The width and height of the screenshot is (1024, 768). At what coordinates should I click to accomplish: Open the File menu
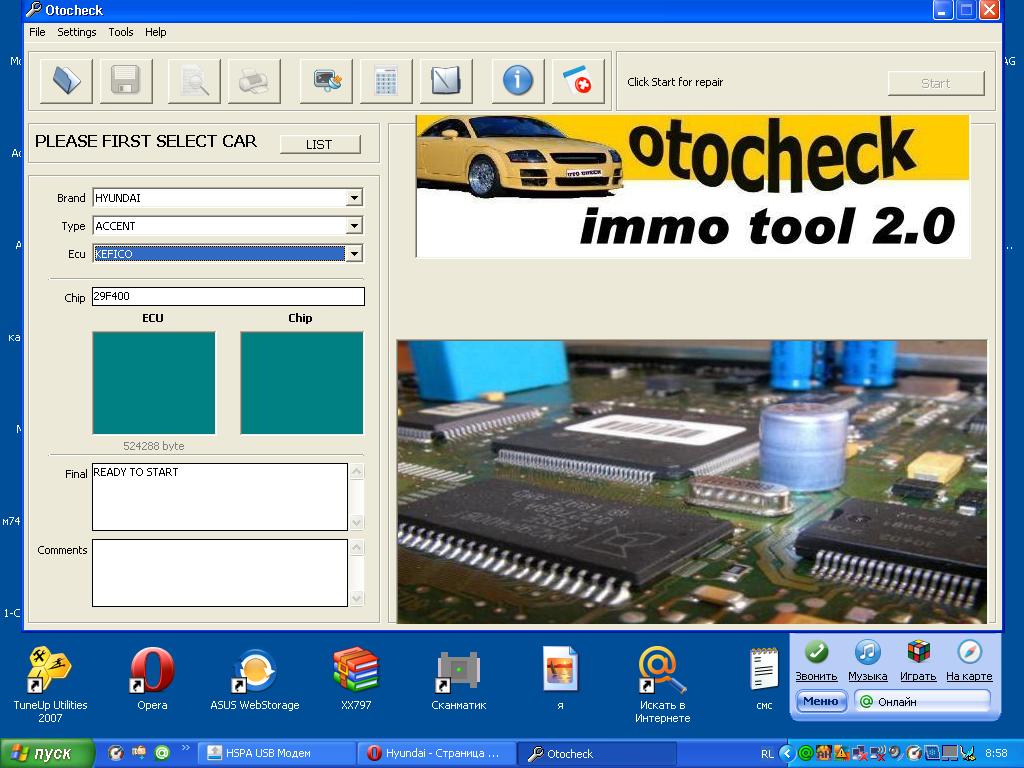tap(37, 32)
